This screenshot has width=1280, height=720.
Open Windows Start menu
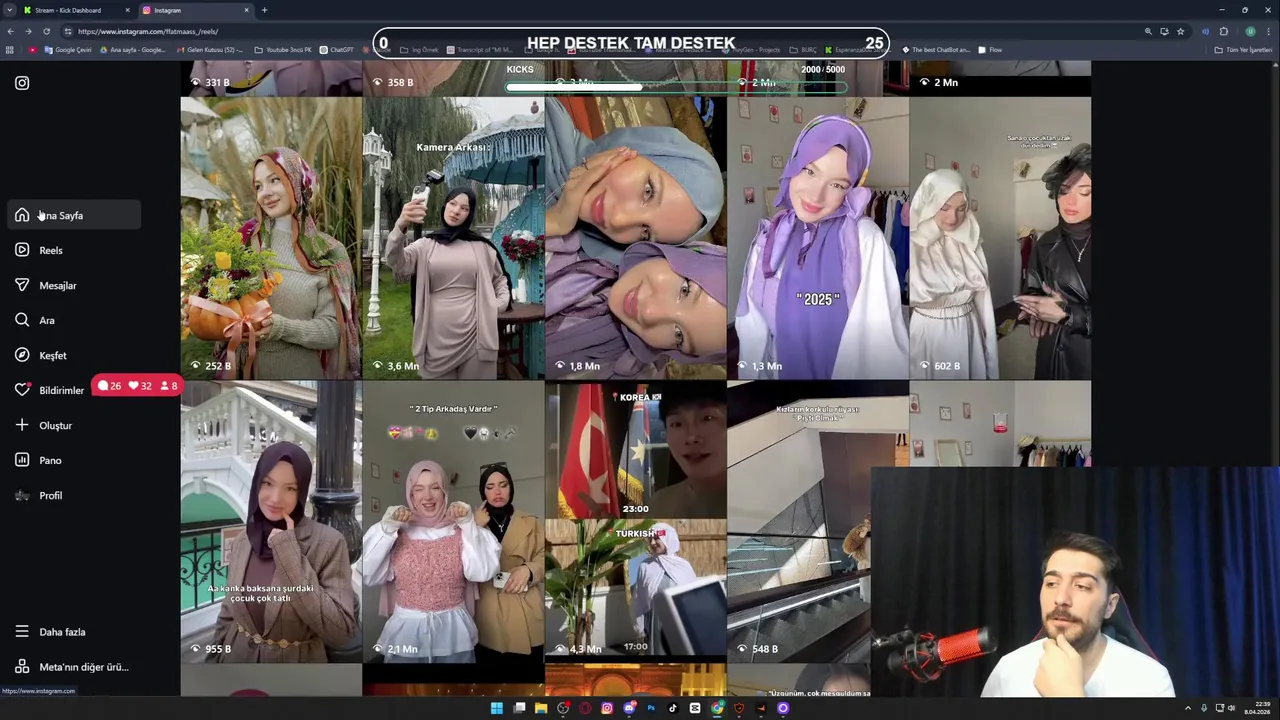tap(496, 708)
